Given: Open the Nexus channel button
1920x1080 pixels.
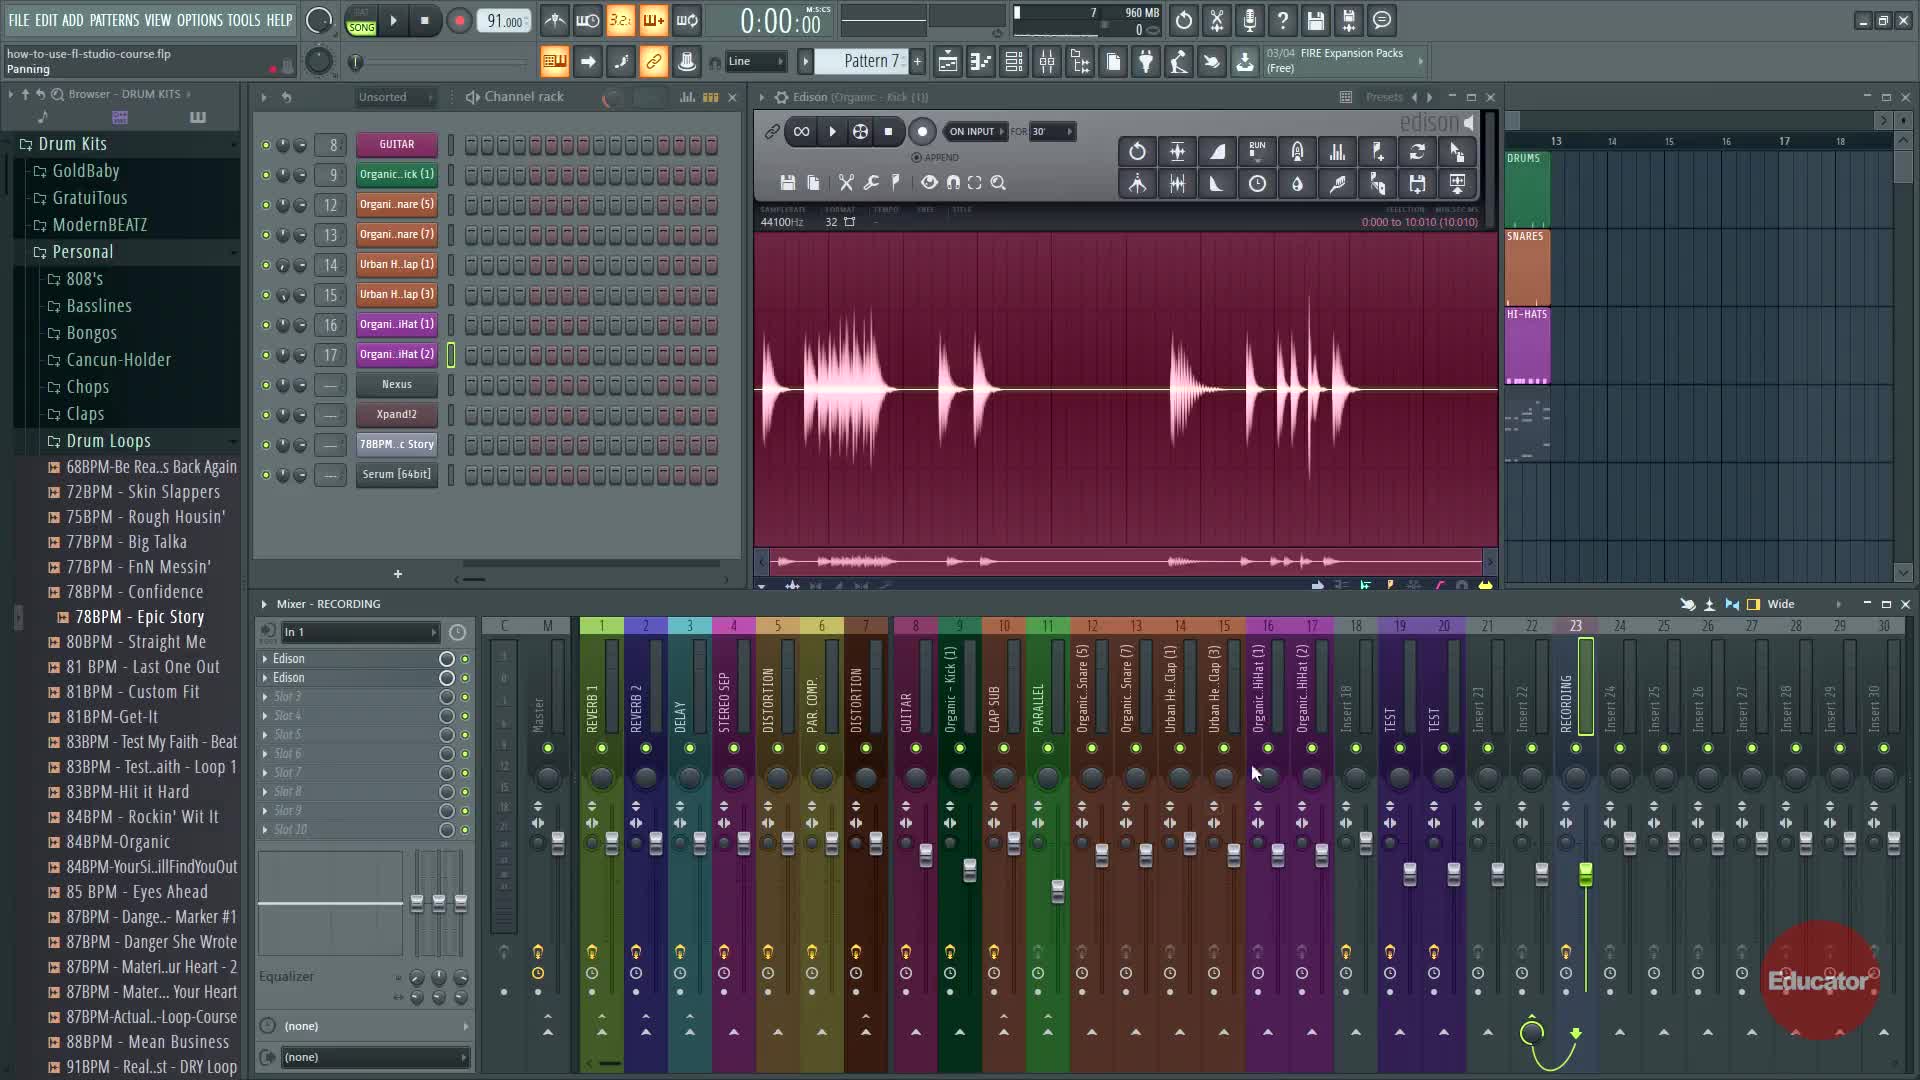Looking at the screenshot, I should [x=396, y=384].
